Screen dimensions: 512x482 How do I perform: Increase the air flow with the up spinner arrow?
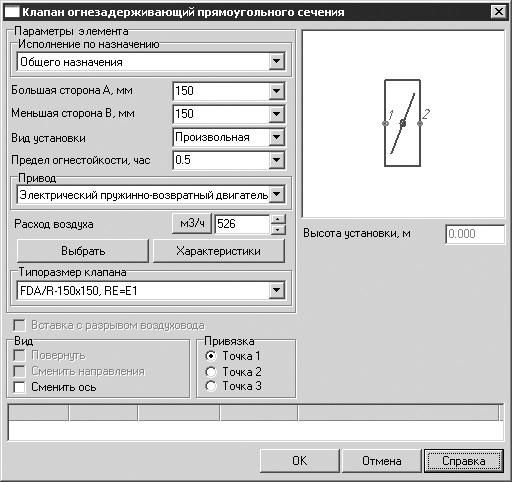pos(278,219)
